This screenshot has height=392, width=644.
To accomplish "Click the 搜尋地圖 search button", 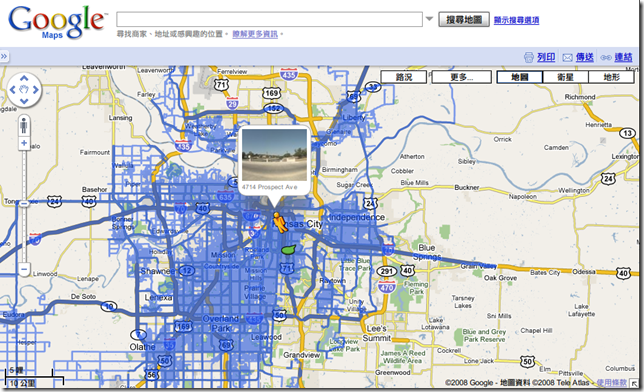I will tap(464, 19).
